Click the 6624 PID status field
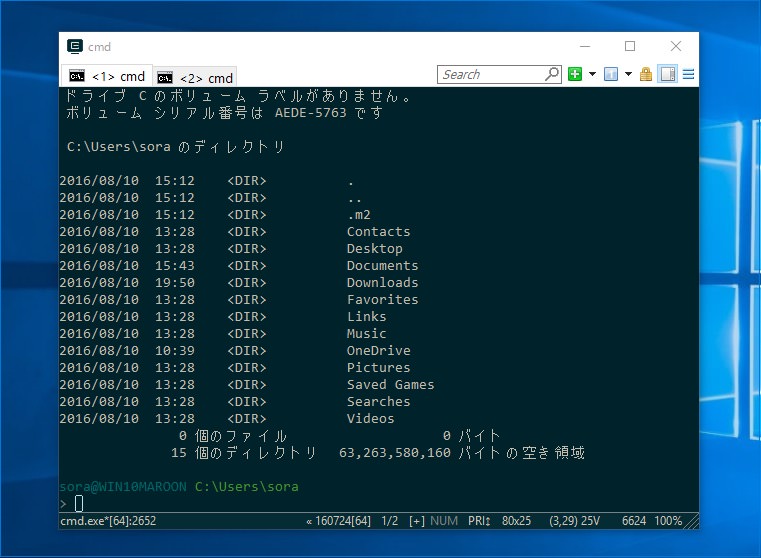Screen dimensions: 761x558 pyautogui.click(x=634, y=521)
